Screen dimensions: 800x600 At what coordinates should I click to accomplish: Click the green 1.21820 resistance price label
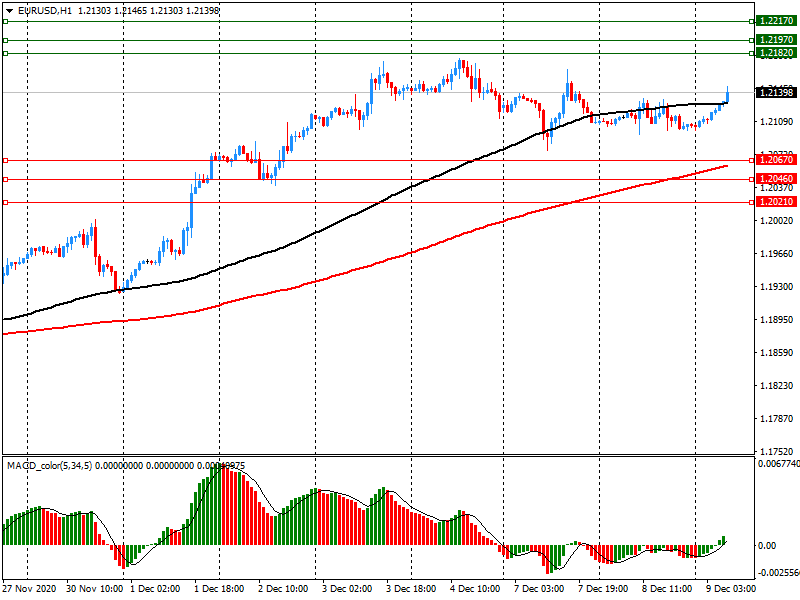(x=776, y=53)
